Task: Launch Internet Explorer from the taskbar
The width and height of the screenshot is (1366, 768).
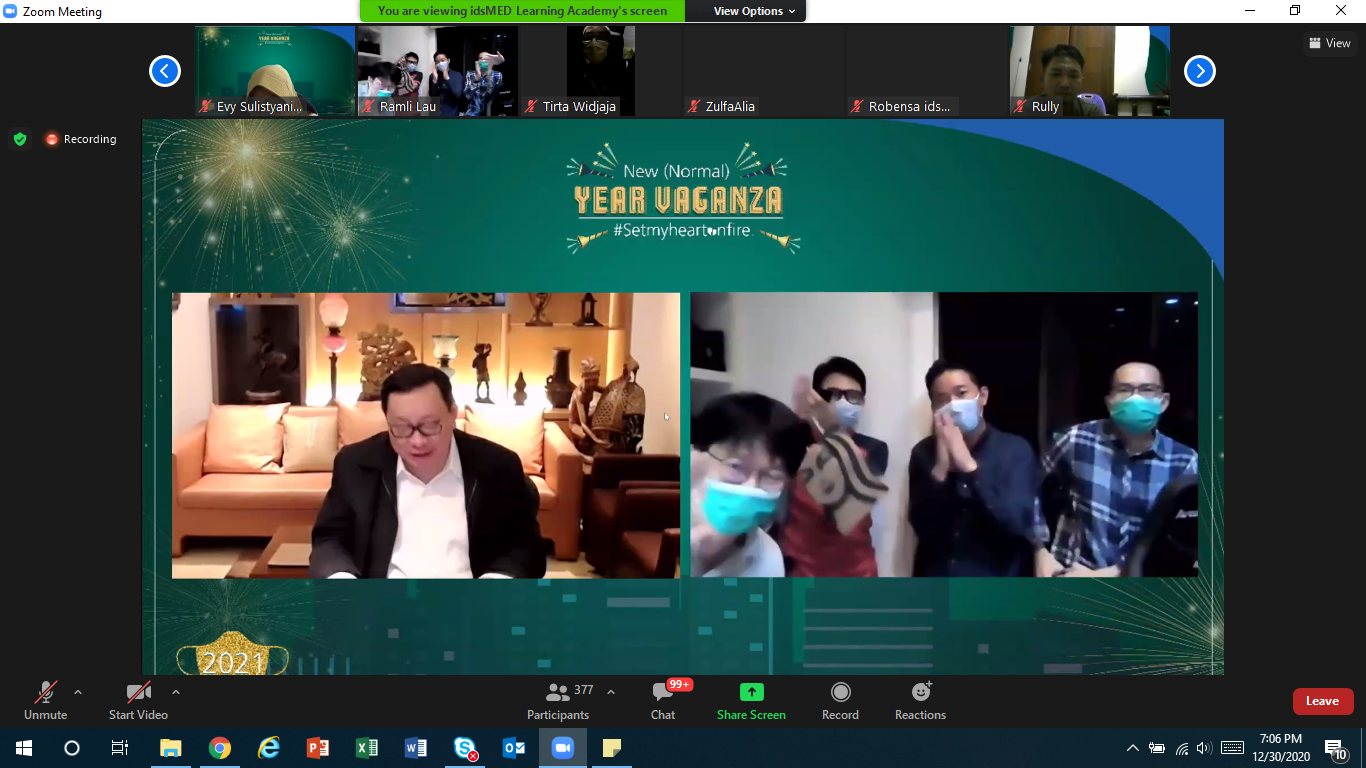Action: click(269, 747)
